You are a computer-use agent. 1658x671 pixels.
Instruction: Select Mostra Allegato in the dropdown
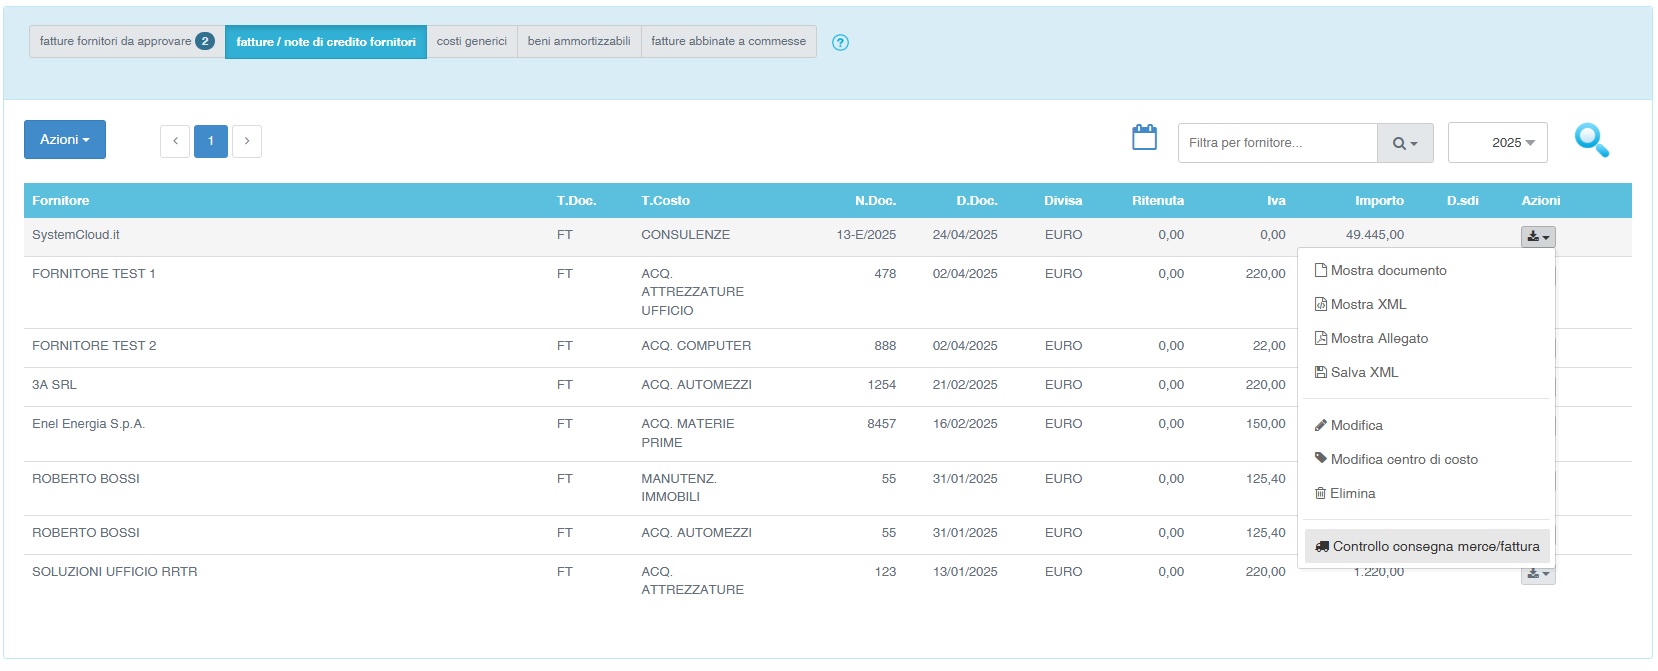1379,339
